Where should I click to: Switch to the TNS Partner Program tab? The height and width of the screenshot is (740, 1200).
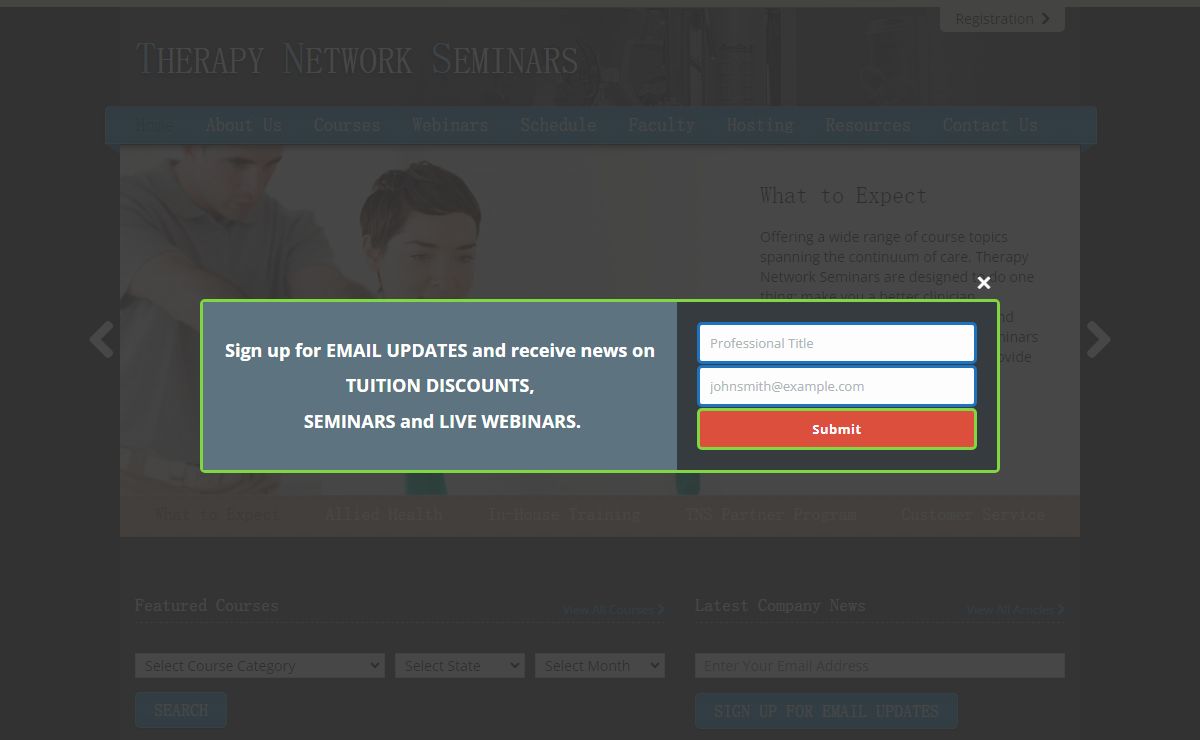coord(771,515)
